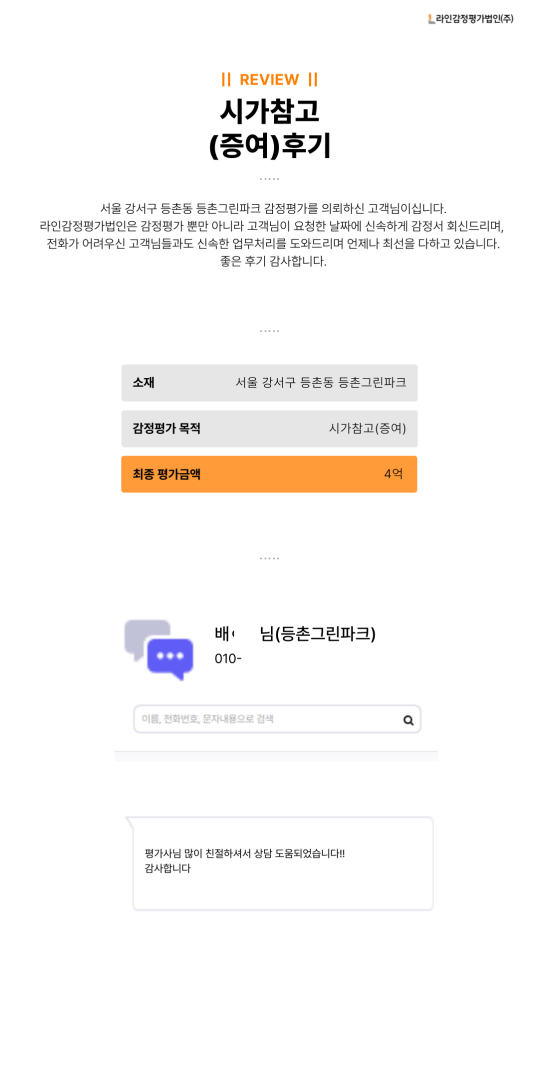The height and width of the screenshot is (1077, 539).
Task: Select the 소재 address row
Action: pos(269,383)
